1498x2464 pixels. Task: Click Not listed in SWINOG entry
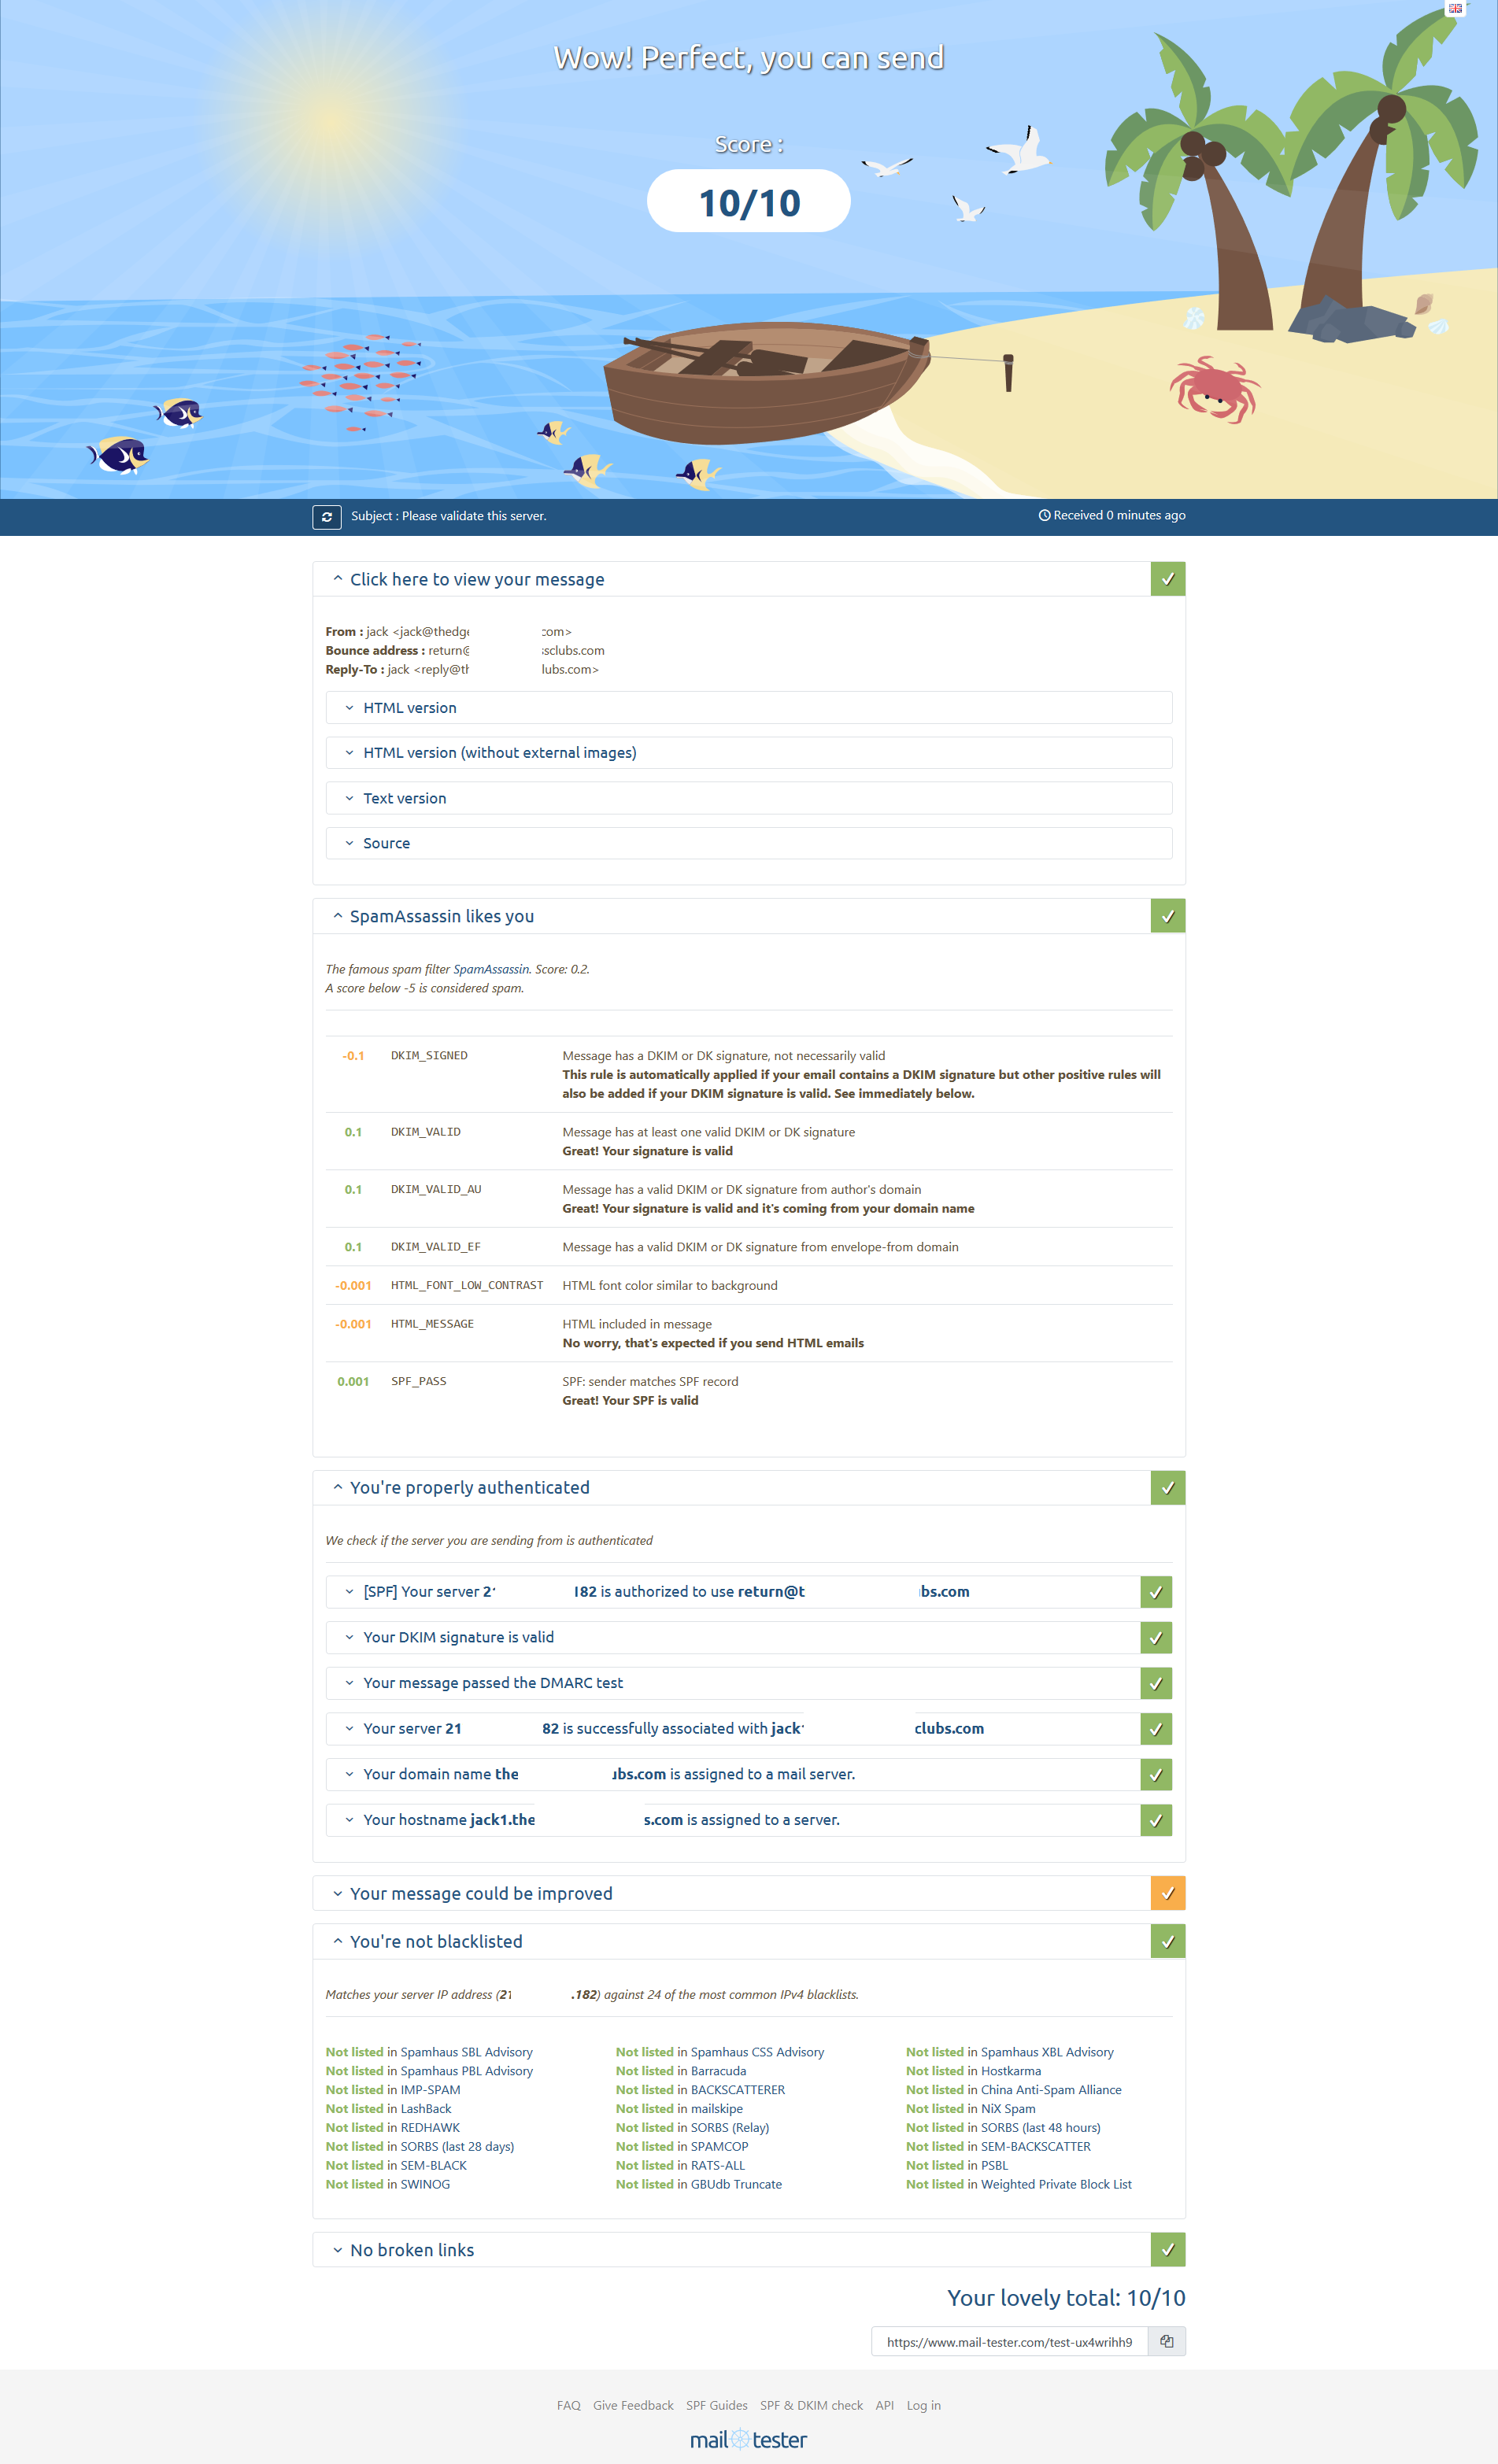click(388, 2185)
